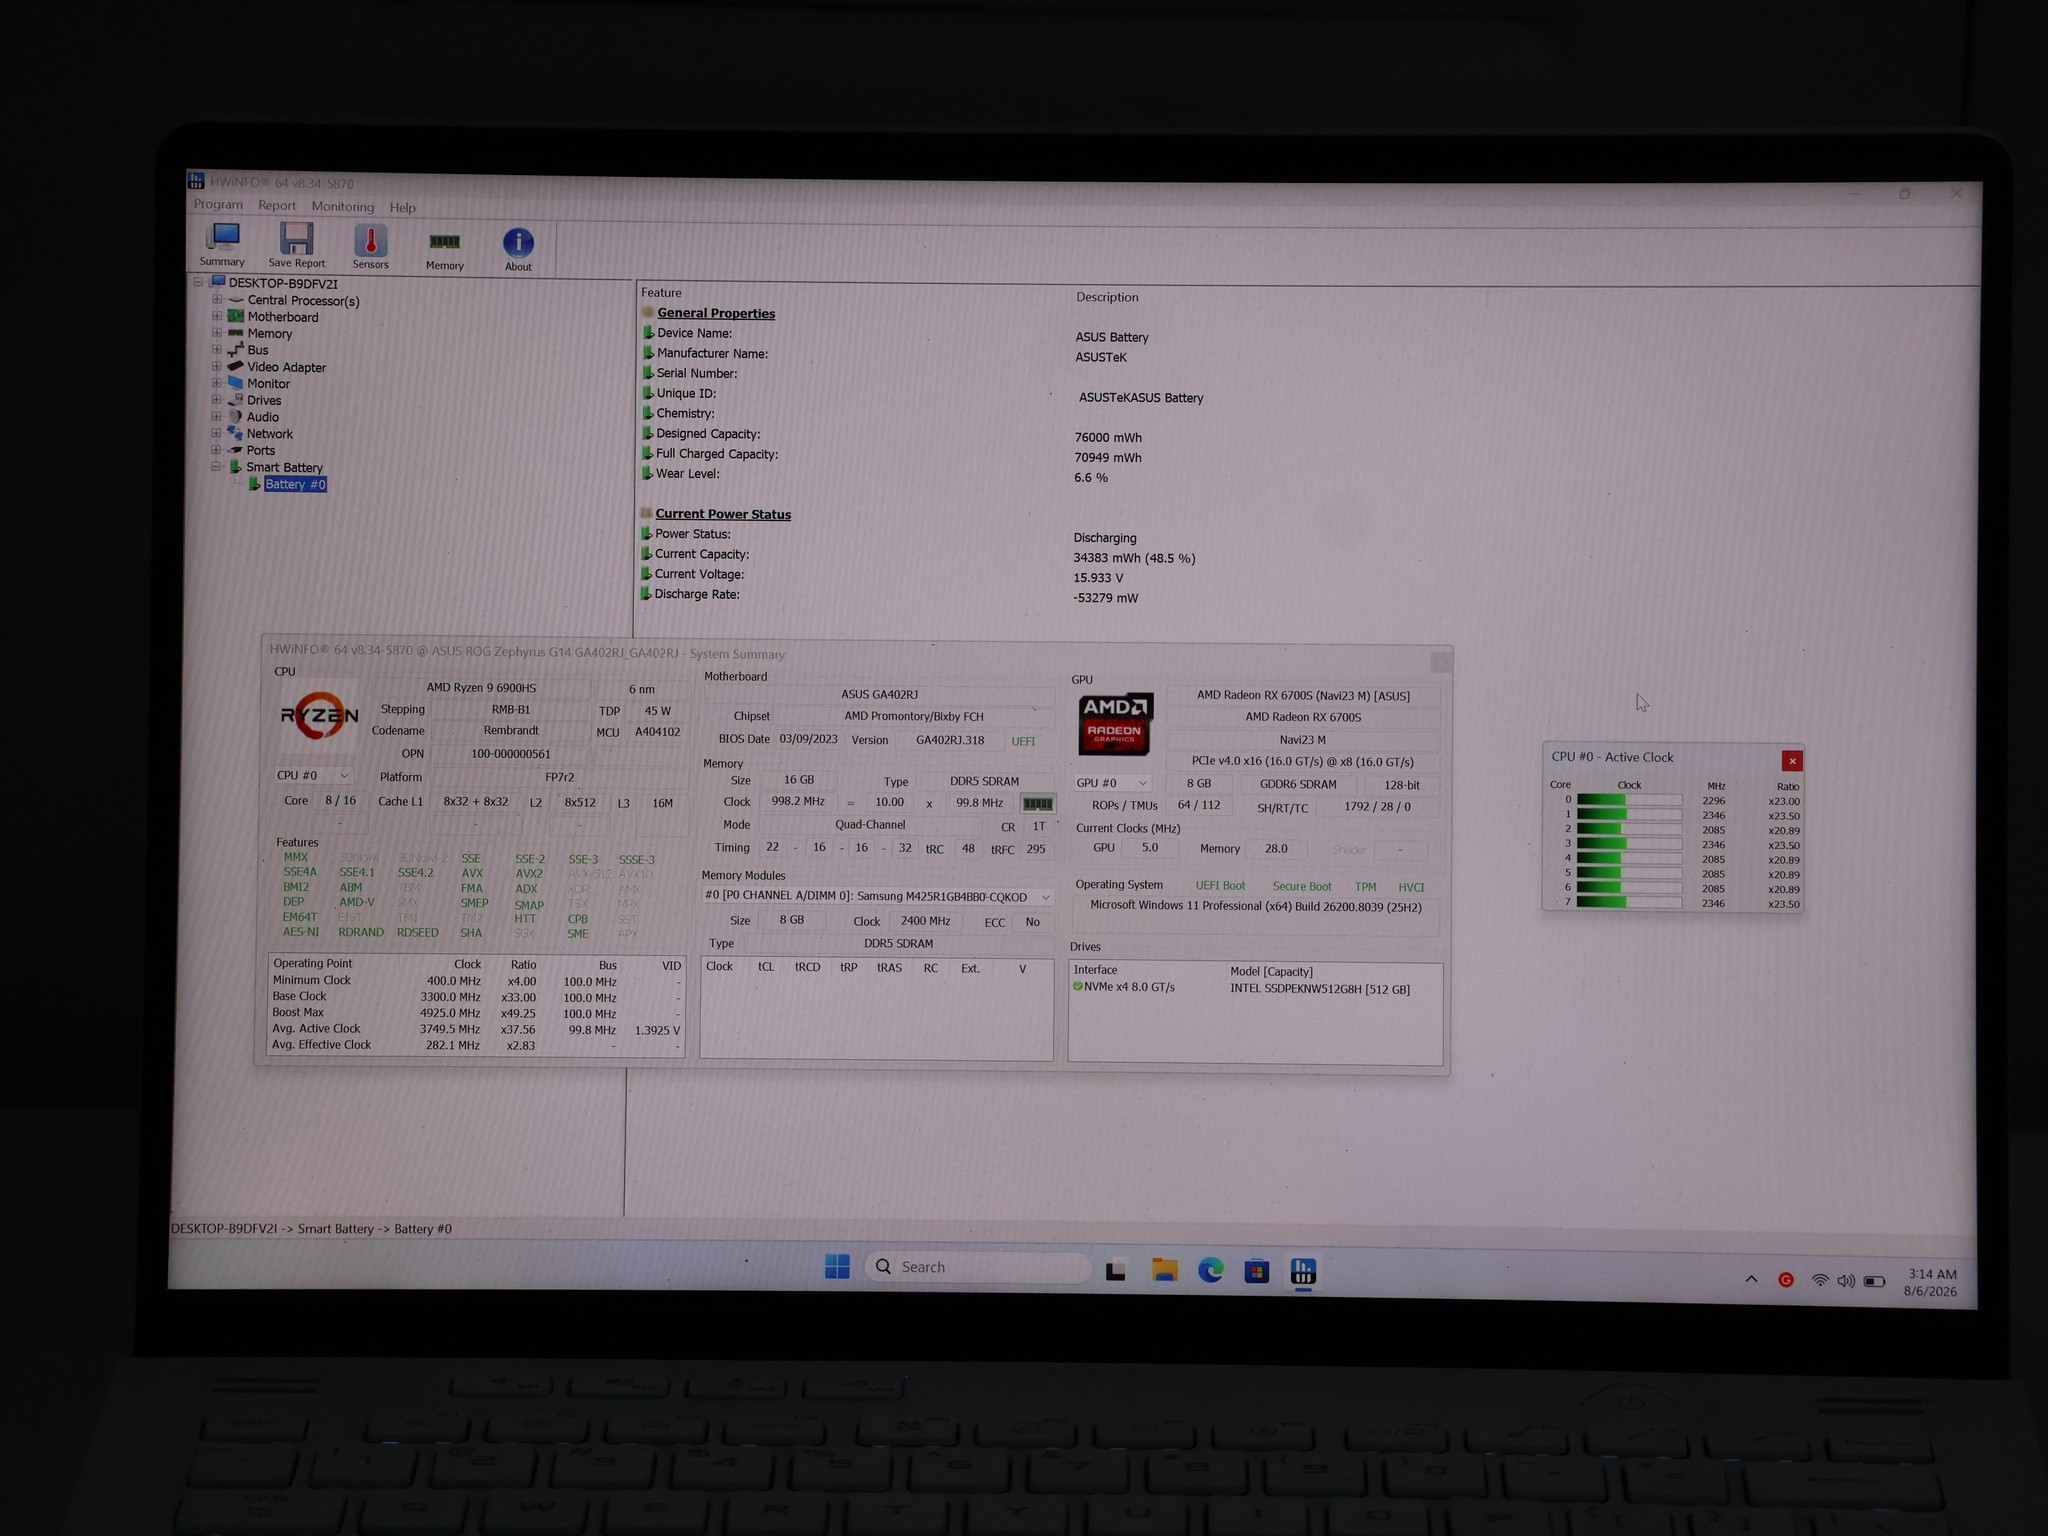
Task: Open the GPU #0 selector dropdown
Action: [x=1111, y=783]
